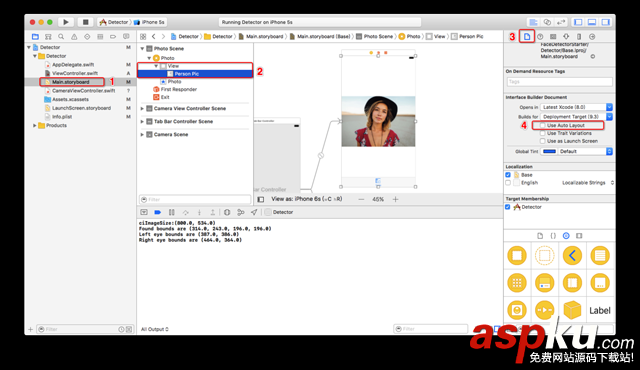Go forward with the jump bar right arrow
The image size is (640, 370).
163,37
